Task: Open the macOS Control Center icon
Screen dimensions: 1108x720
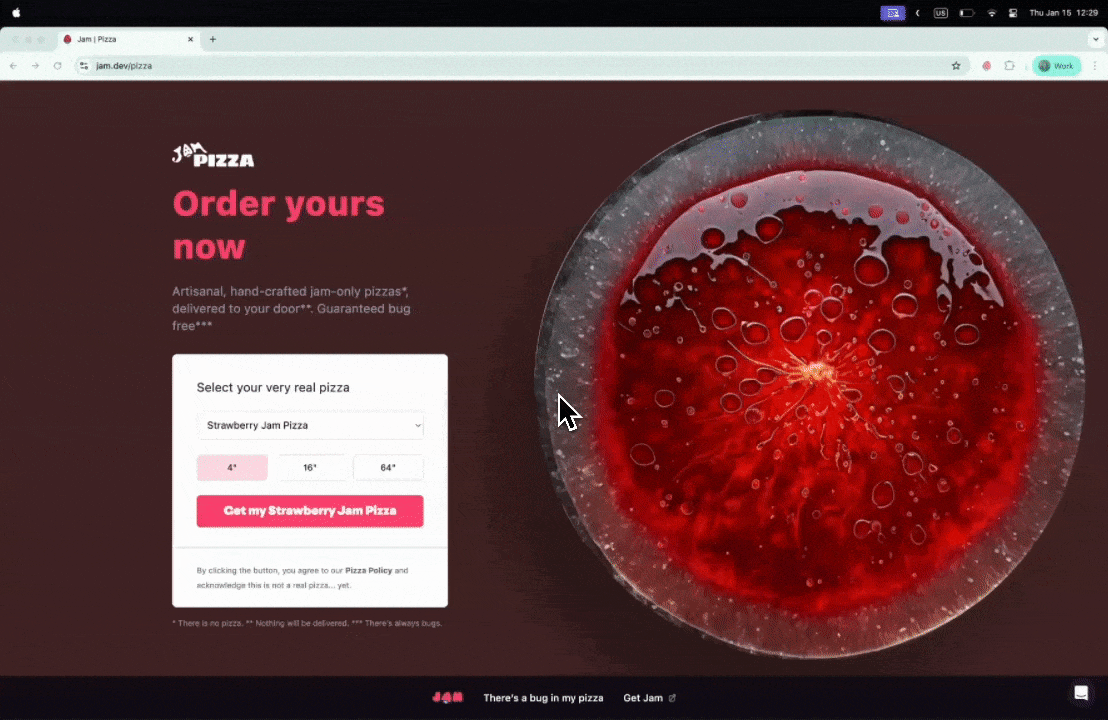Action: pos(1013,13)
